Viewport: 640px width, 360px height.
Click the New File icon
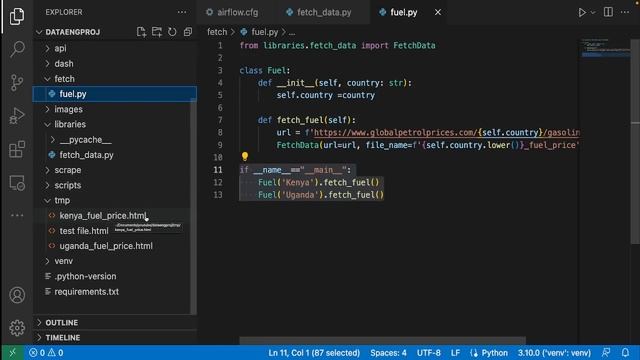click(x=141, y=32)
